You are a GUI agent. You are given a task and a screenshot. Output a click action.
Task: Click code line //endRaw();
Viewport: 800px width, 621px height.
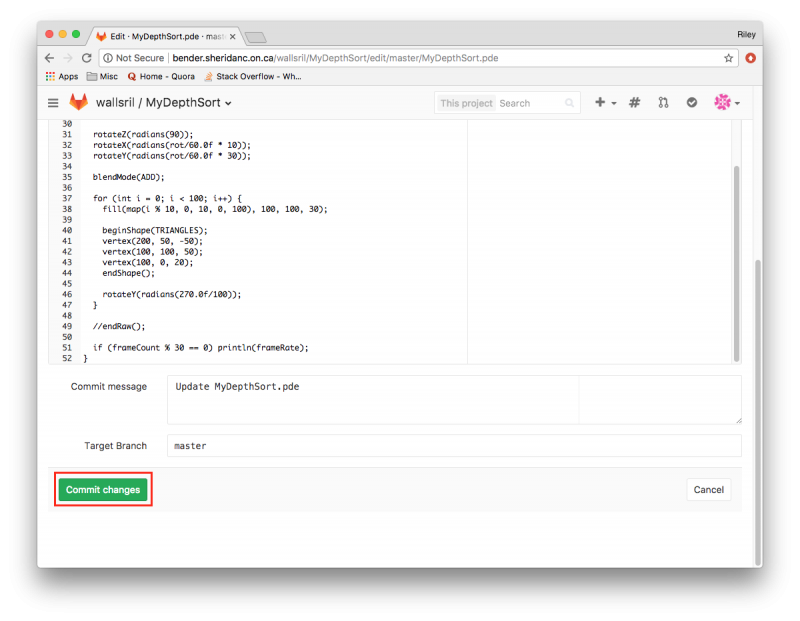click(x=119, y=326)
